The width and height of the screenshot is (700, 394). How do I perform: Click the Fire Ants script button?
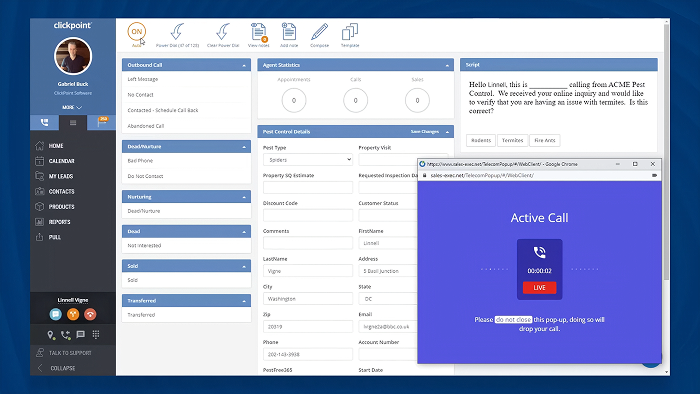(x=545, y=140)
